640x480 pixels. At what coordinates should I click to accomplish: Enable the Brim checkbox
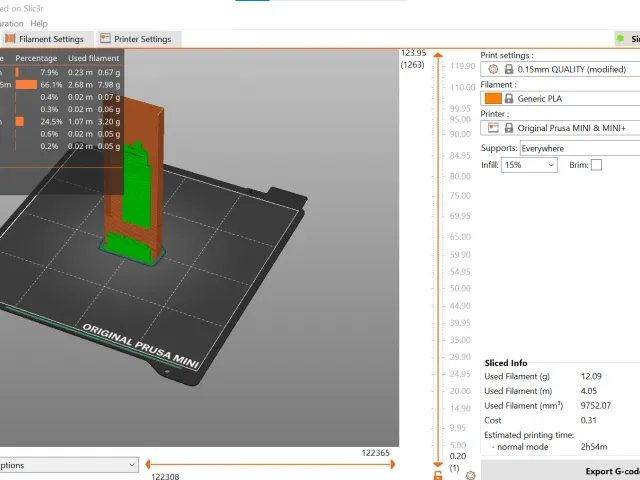click(x=596, y=165)
